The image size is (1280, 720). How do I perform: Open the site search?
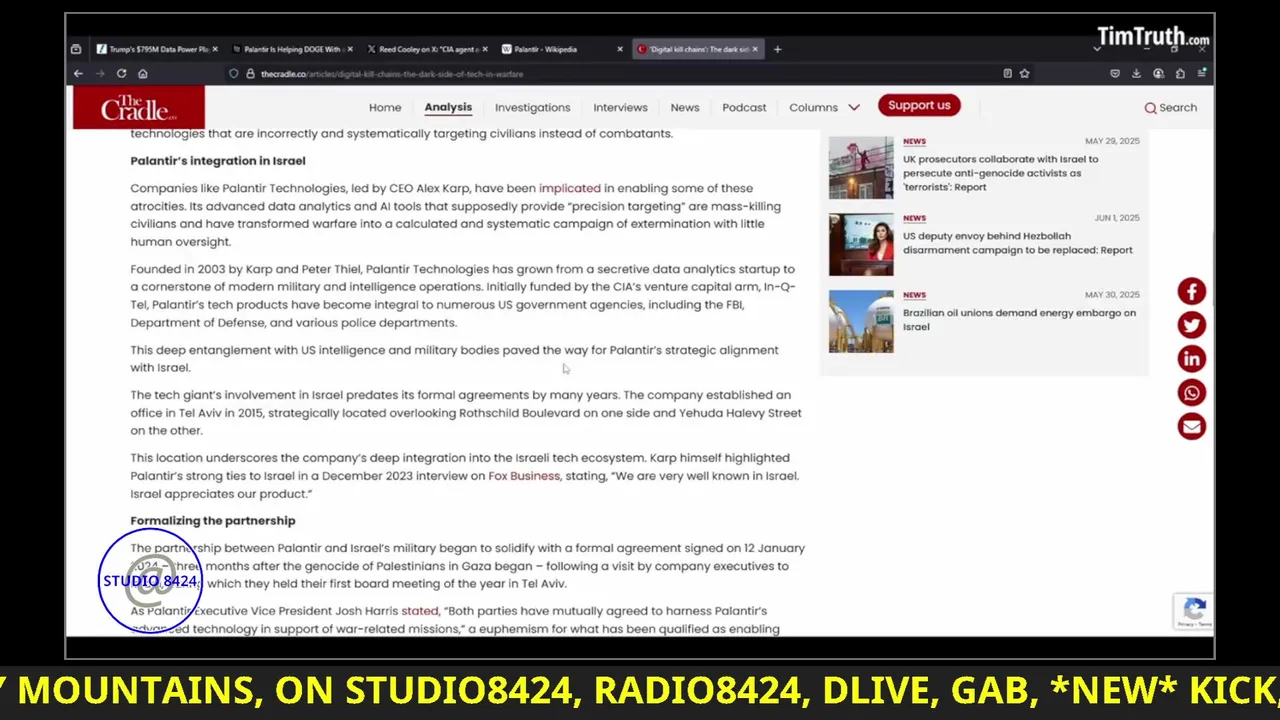[x=1170, y=107]
